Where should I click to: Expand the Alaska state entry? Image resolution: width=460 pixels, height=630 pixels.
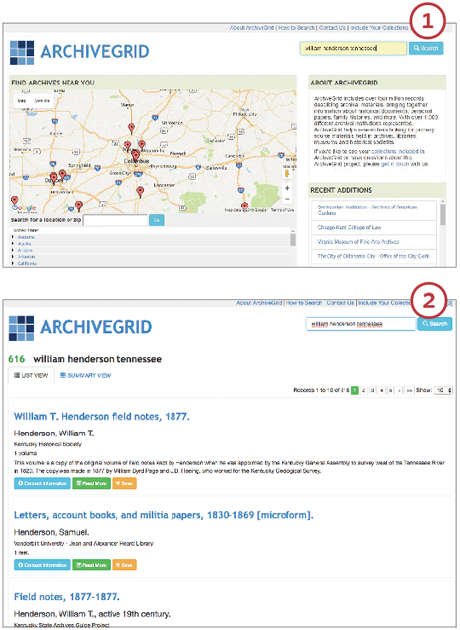point(13,243)
